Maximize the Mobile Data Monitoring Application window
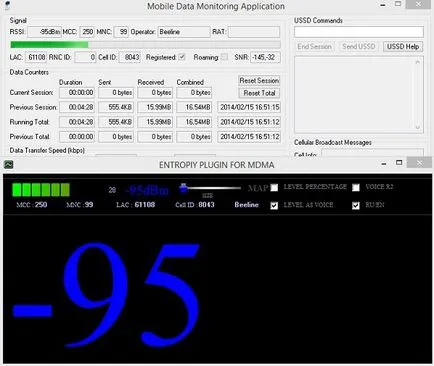The height and width of the screenshot is (366, 434). tap(398, 4)
